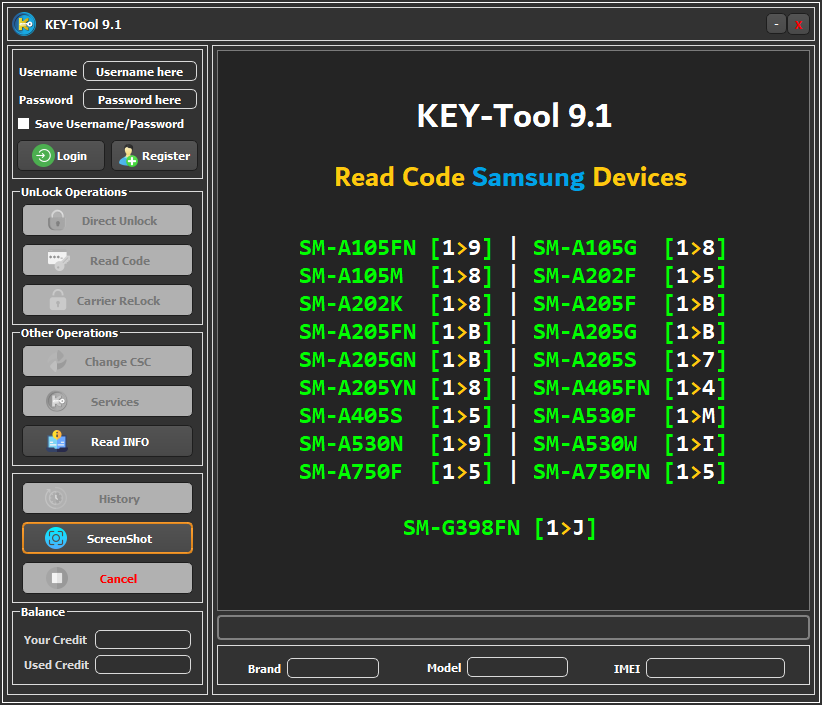822x705 pixels.
Task: Click the 'Read Code Samsung Devices' heading
Action: pos(511,177)
